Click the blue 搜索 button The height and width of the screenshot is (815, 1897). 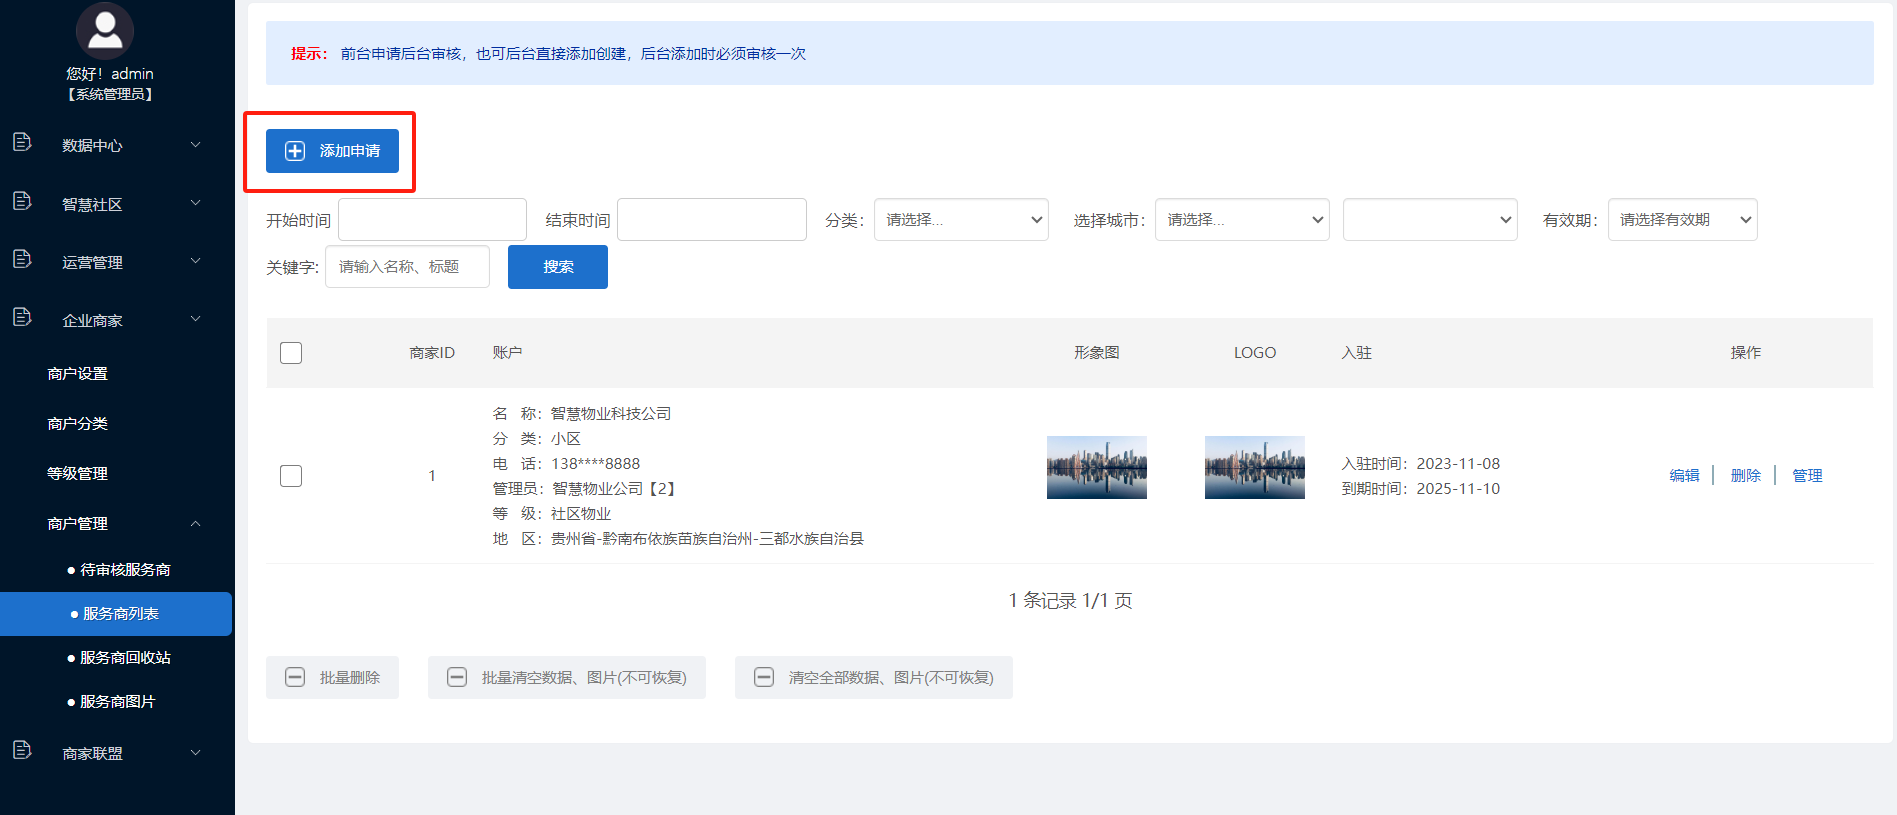tap(558, 267)
